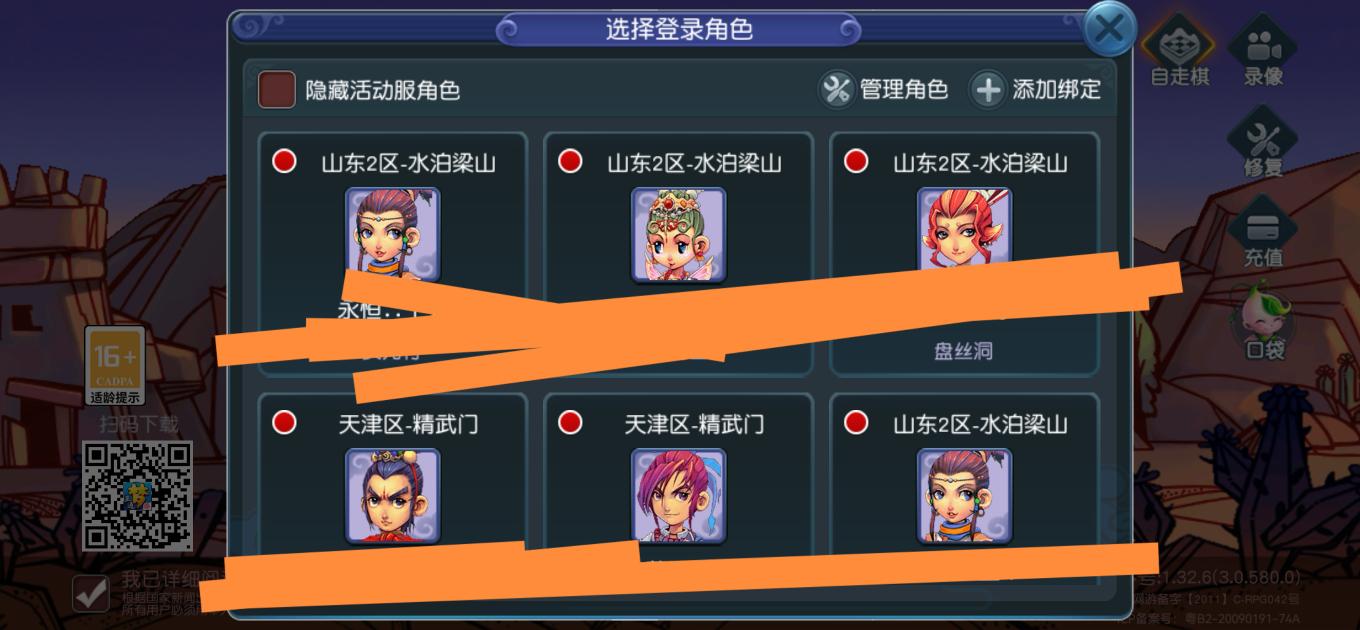Click the 管理角色 text button

click(x=904, y=89)
